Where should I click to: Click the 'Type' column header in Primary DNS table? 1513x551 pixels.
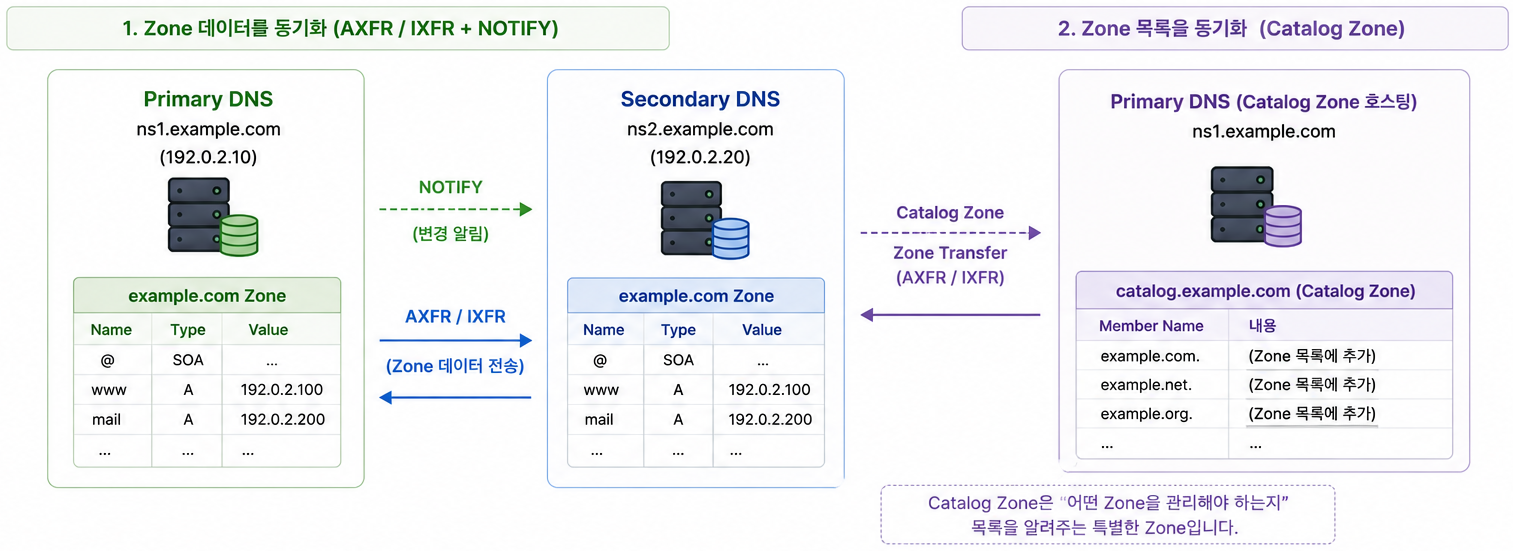(188, 329)
